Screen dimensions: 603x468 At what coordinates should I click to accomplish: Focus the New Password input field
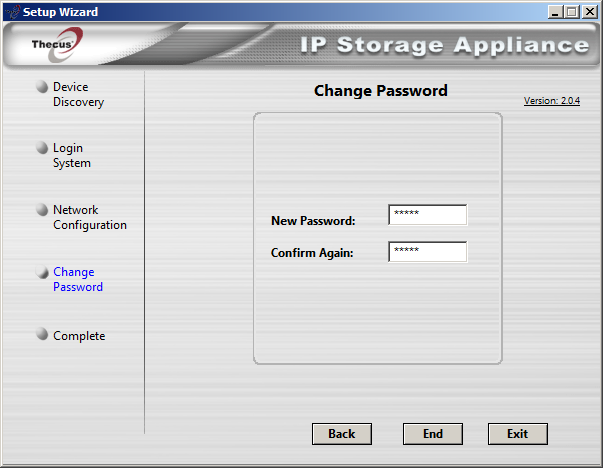pos(428,215)
